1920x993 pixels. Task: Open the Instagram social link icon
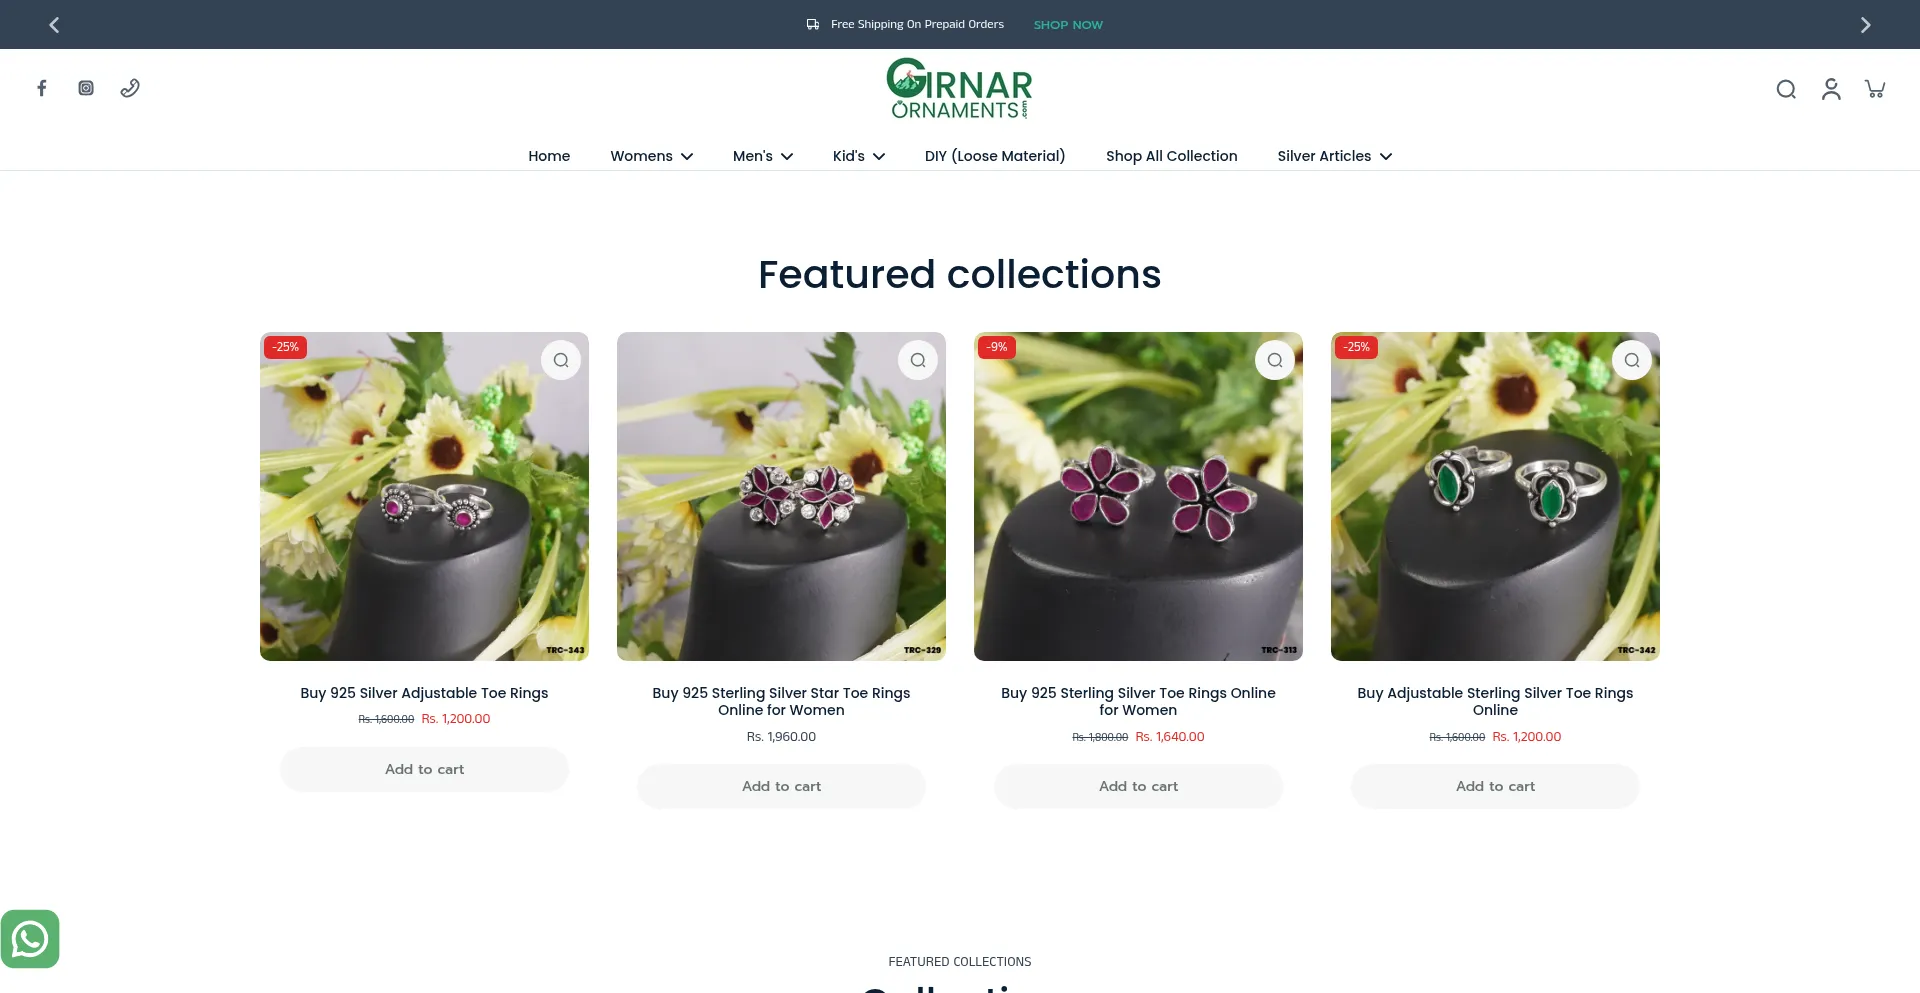[86, 88]
